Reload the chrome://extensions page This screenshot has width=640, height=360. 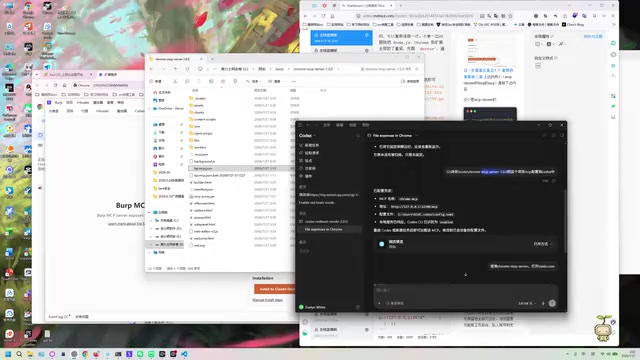[56, 85]
